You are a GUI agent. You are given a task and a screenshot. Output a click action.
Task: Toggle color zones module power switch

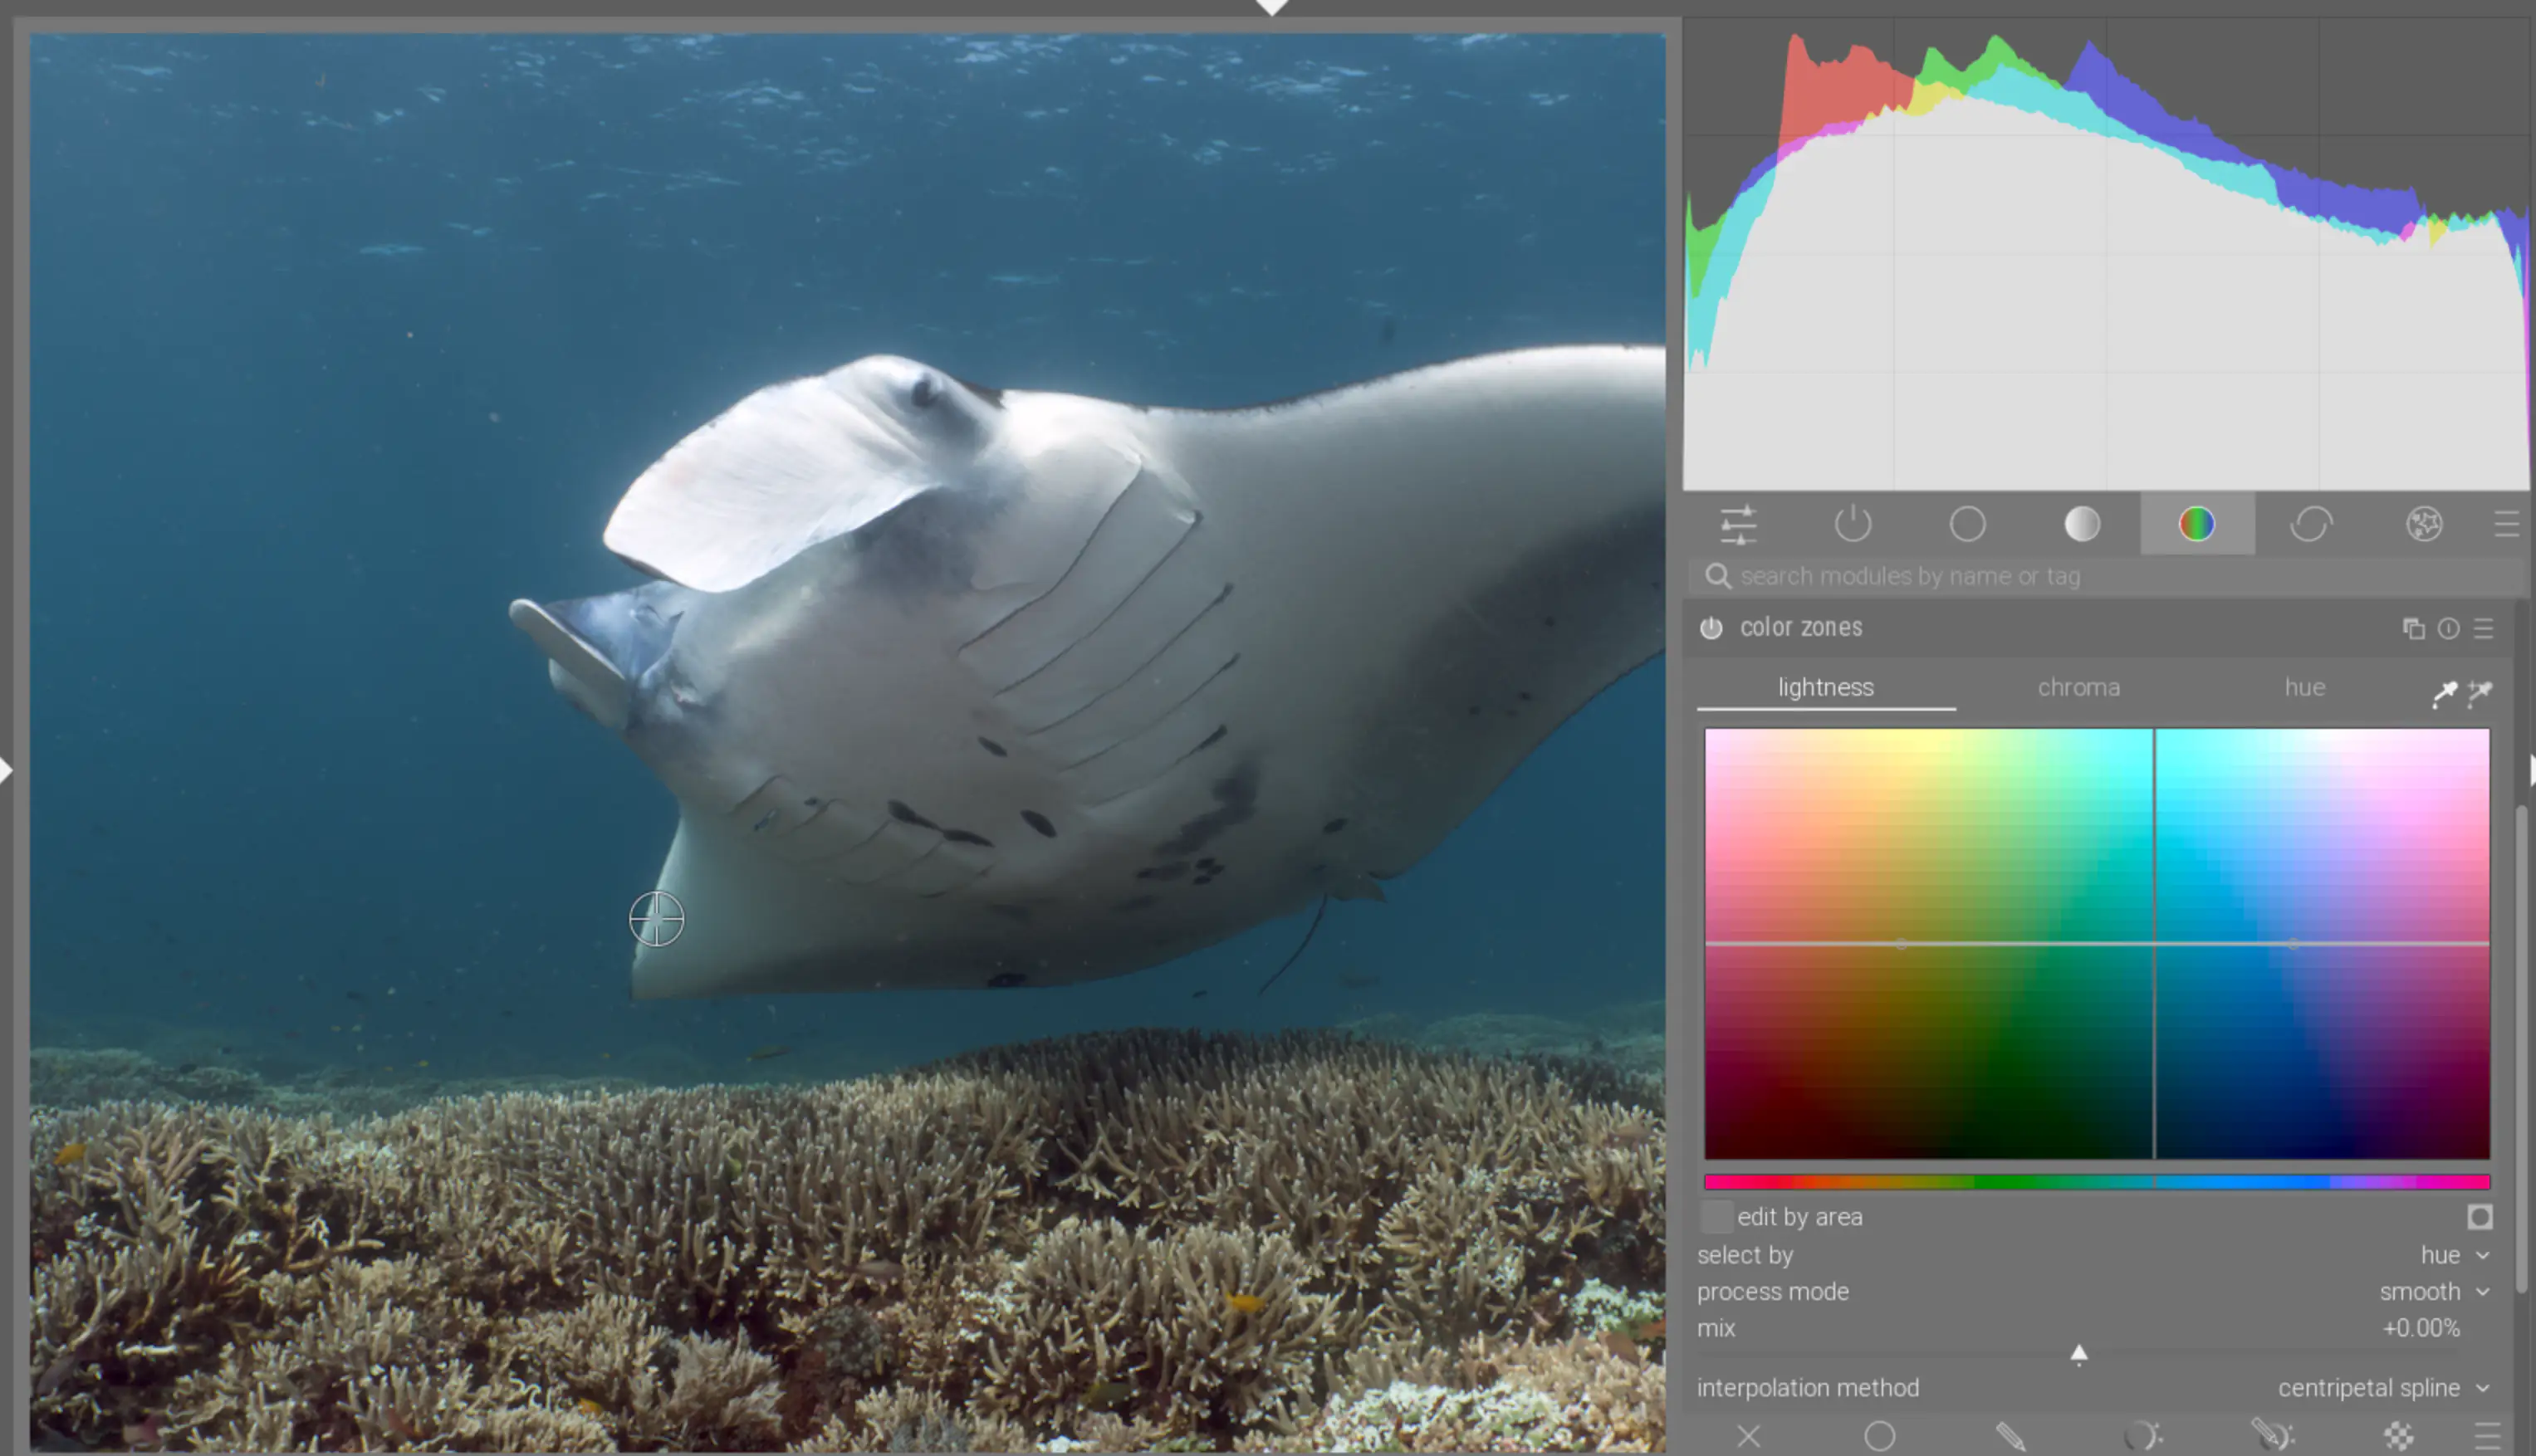[1711, 628]
